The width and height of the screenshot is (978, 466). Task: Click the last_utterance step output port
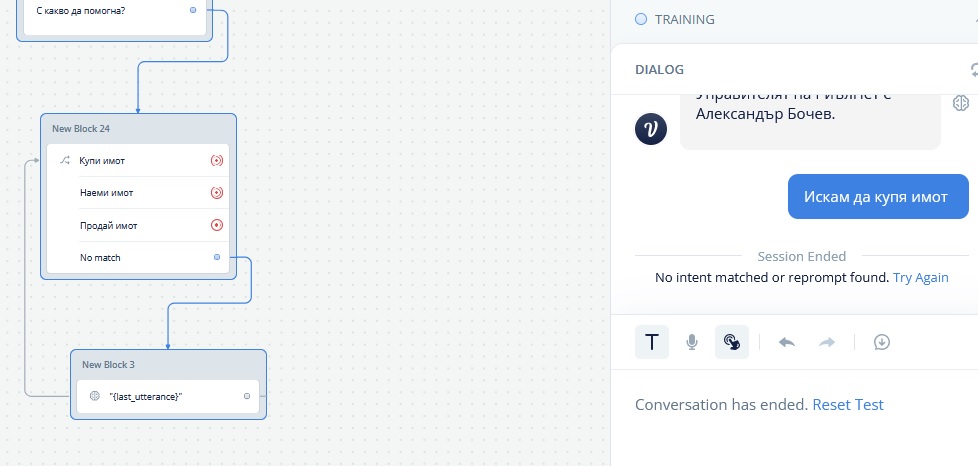click(x=247, y=396)
